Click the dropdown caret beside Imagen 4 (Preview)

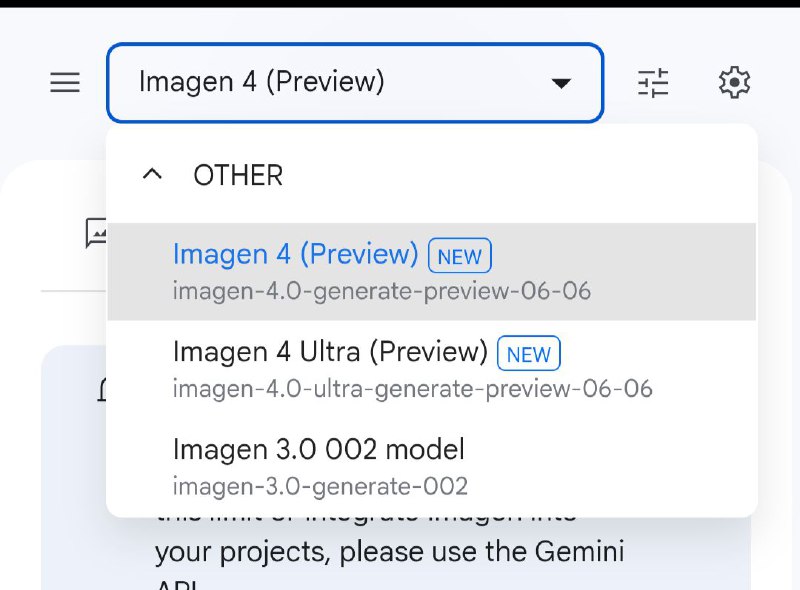coord(562,83)
